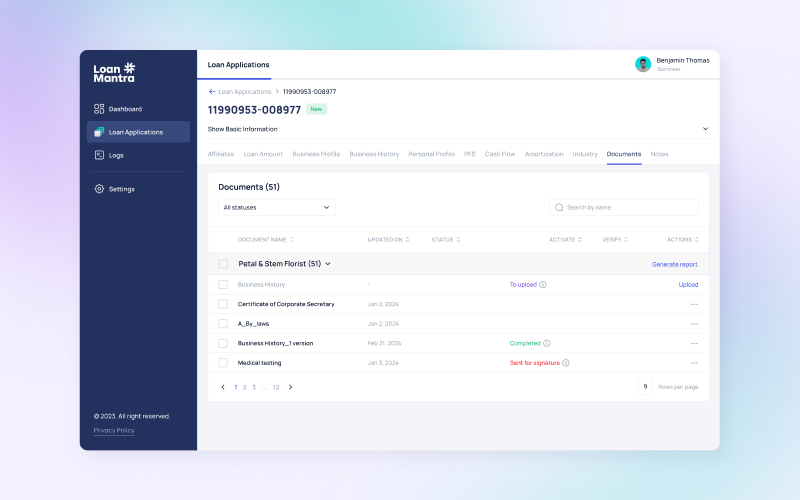This screenshot has height=500, width=800.
Task: Open actions menu for Medical testing
Action: (x=694, y=363)
